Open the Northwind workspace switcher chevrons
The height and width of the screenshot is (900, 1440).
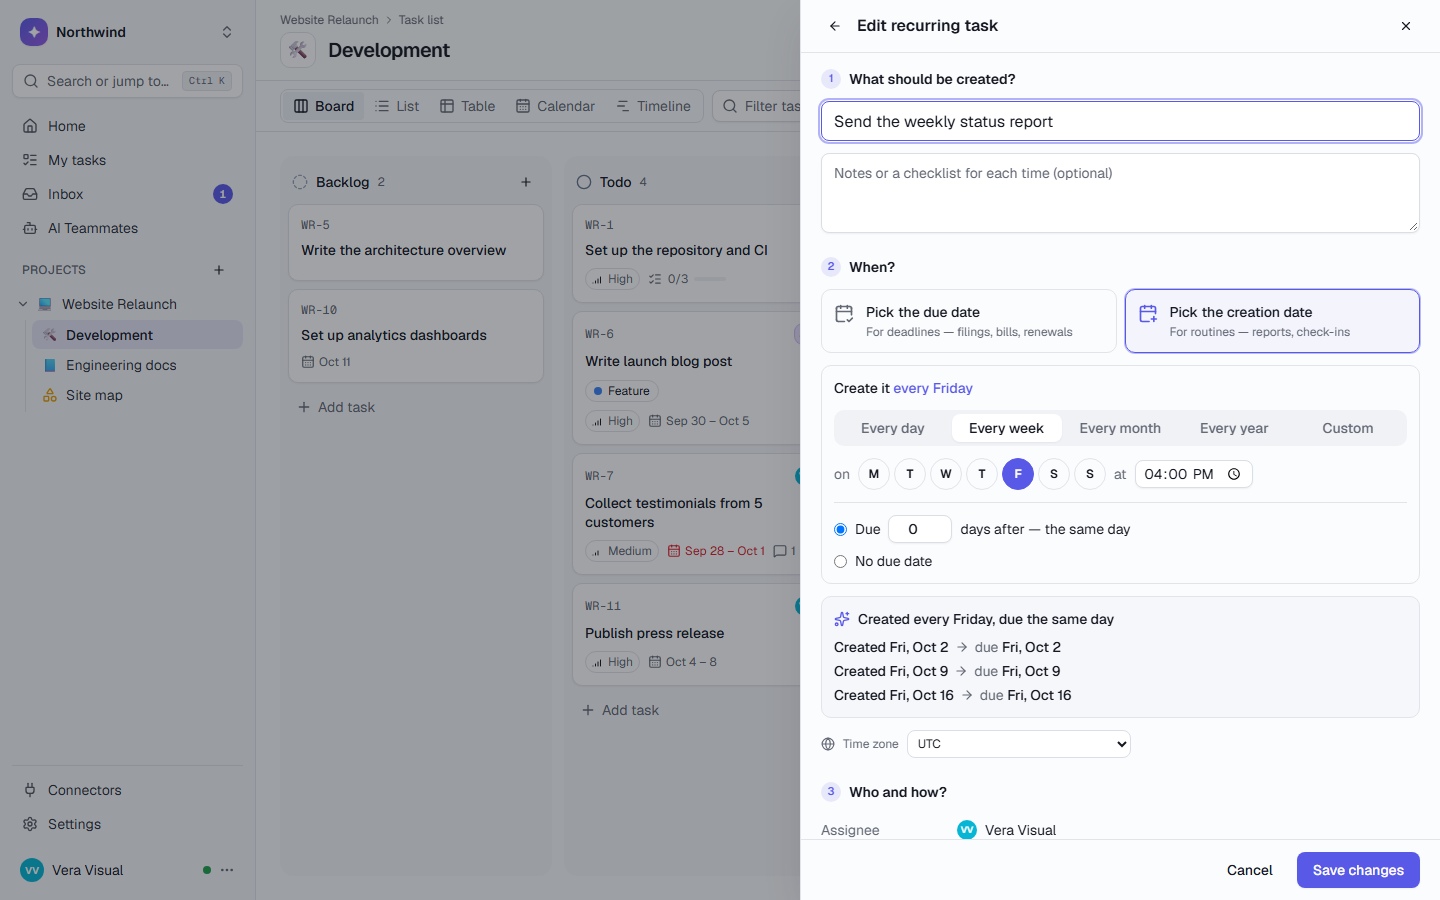click(x=227, y=32)
